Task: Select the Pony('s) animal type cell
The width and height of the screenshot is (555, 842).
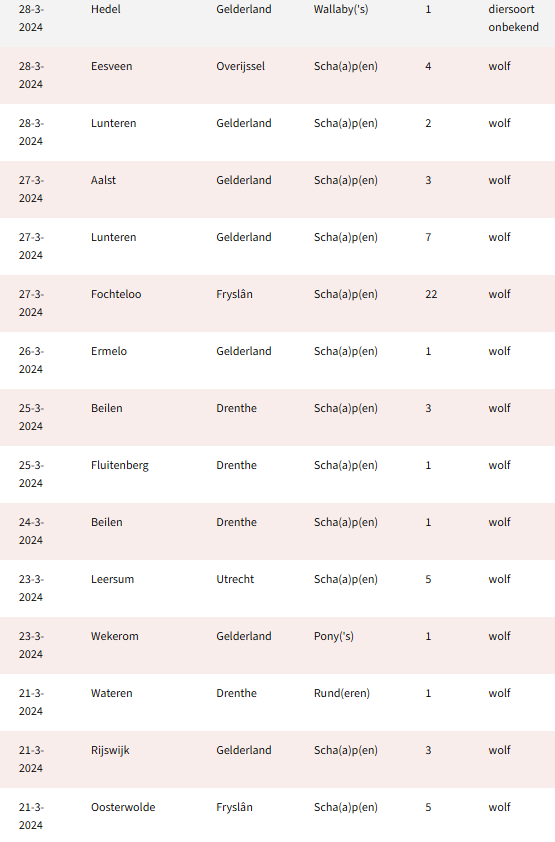Action: (334, 636)
